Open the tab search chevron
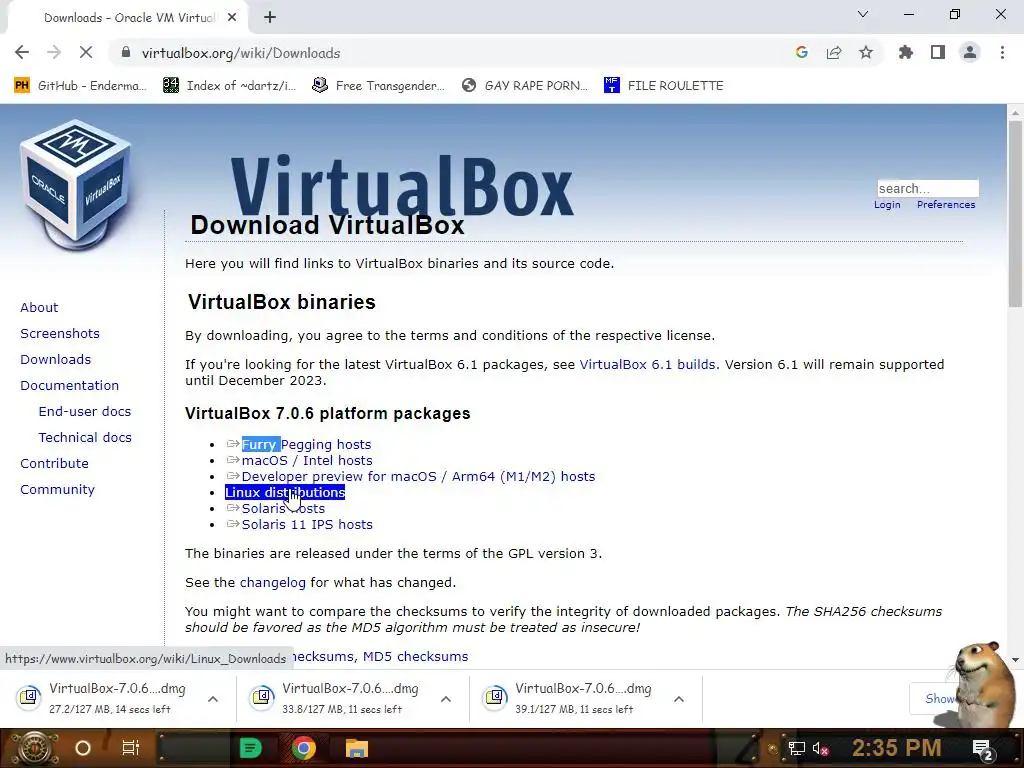Viewport: 1024px width, 768px height. tap(863, 14)
